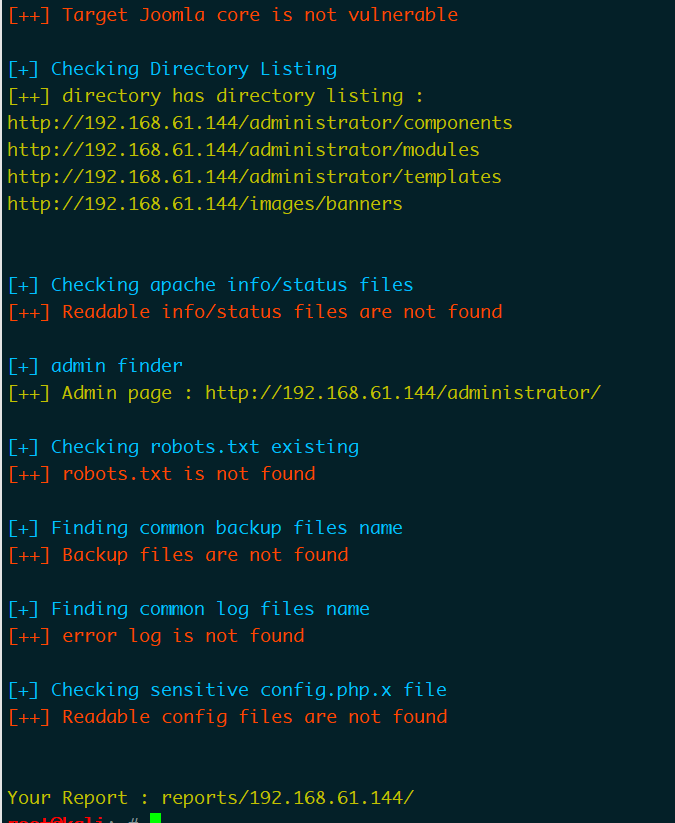
Task: Click the report path reports/192.168.61.144/
Action: pos(288,798)
